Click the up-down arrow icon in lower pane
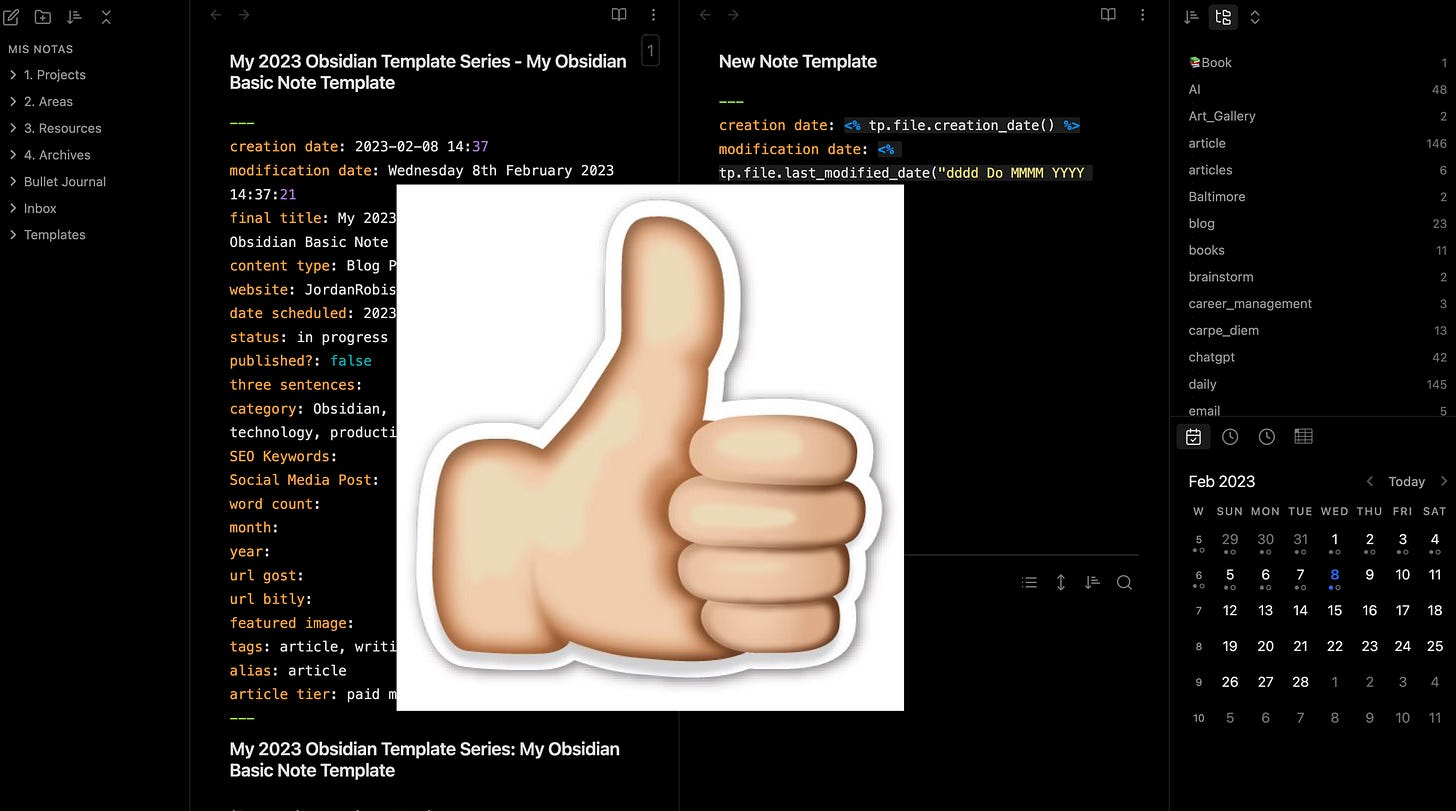 pos(1061,582)
